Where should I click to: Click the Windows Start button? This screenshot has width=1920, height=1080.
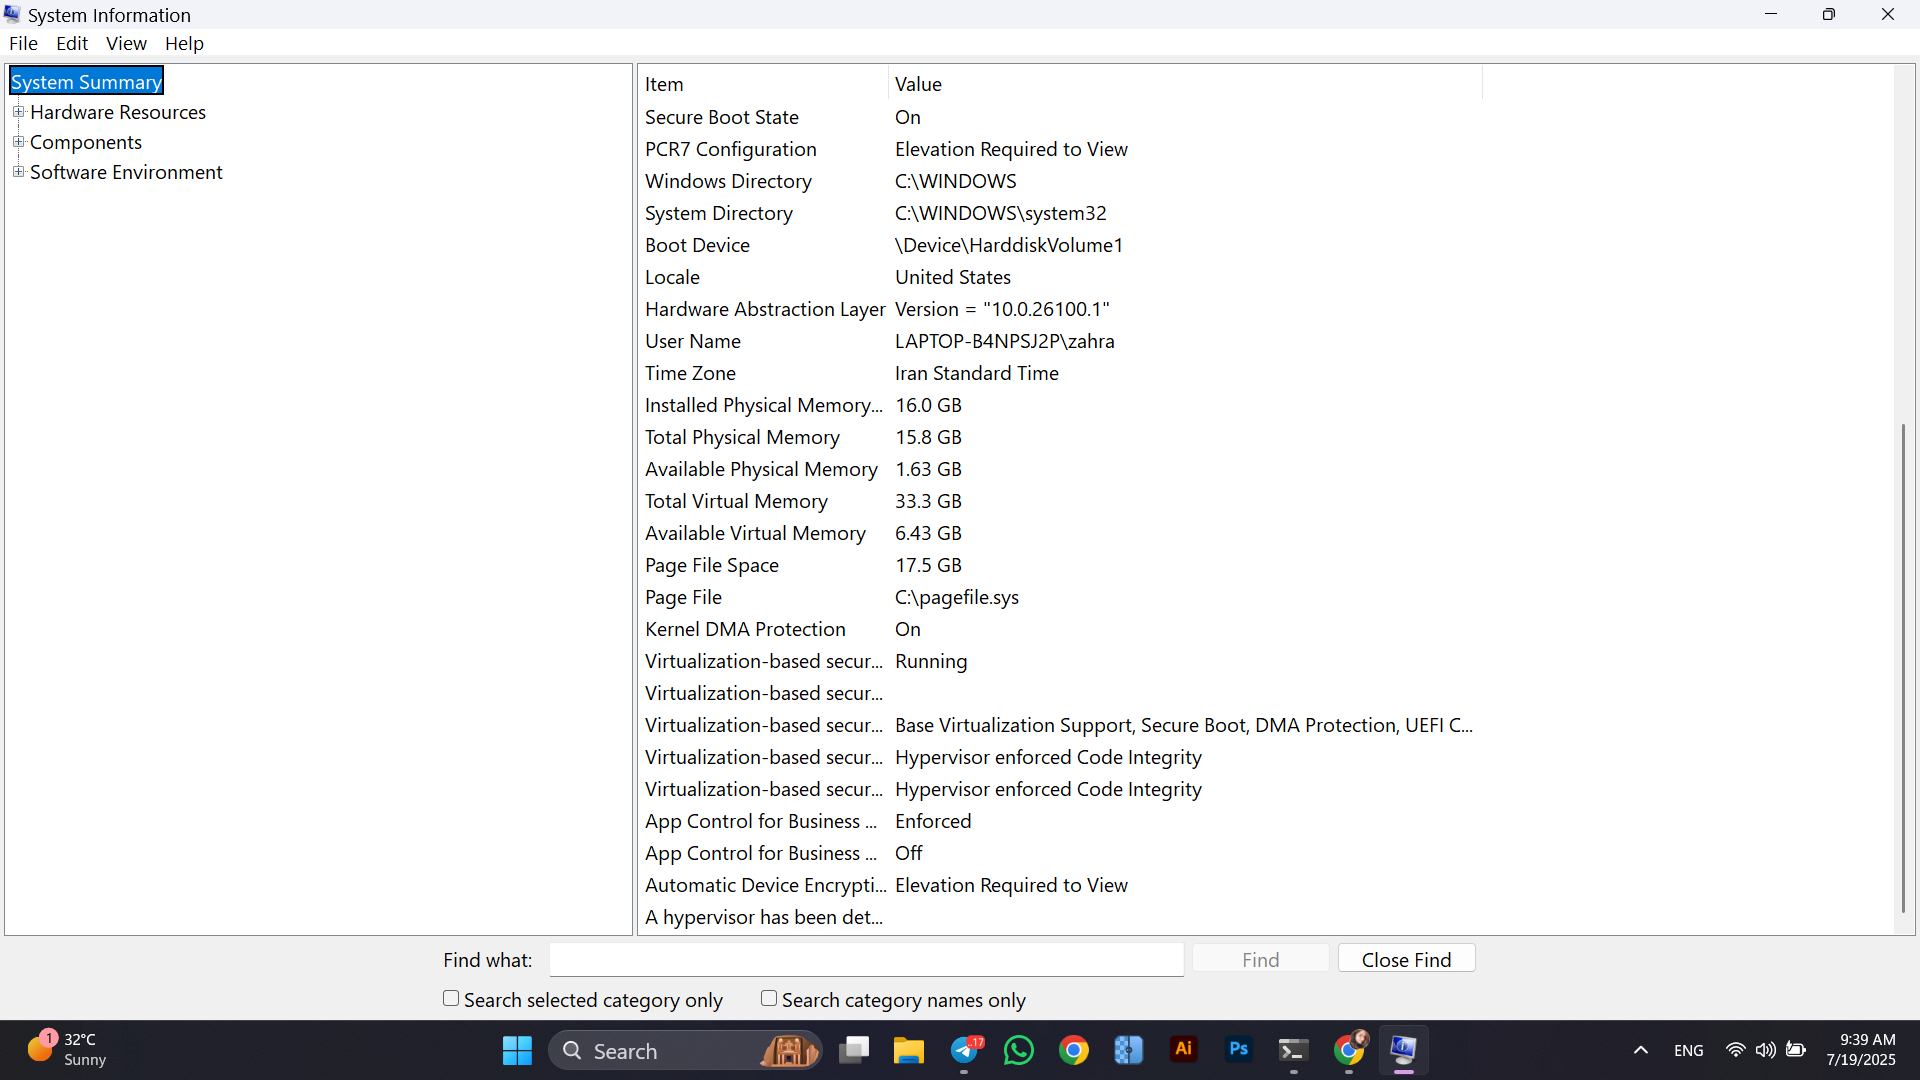pyautogui.click(x=517, y=1050)
